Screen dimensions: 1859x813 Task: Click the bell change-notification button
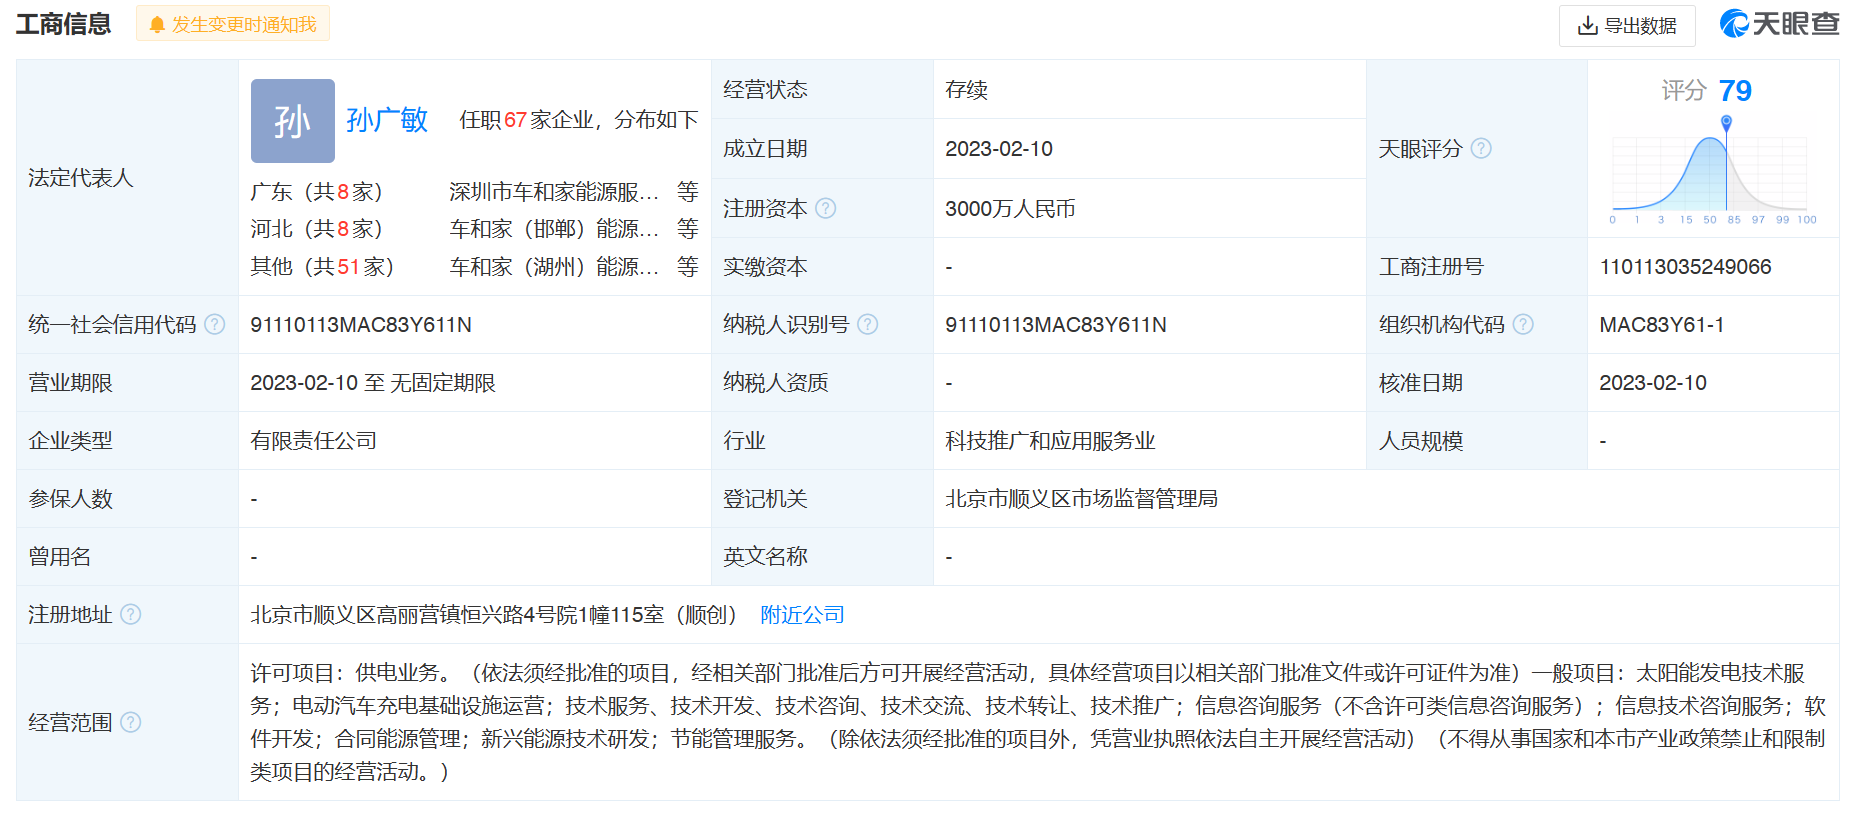pos(233,24)
